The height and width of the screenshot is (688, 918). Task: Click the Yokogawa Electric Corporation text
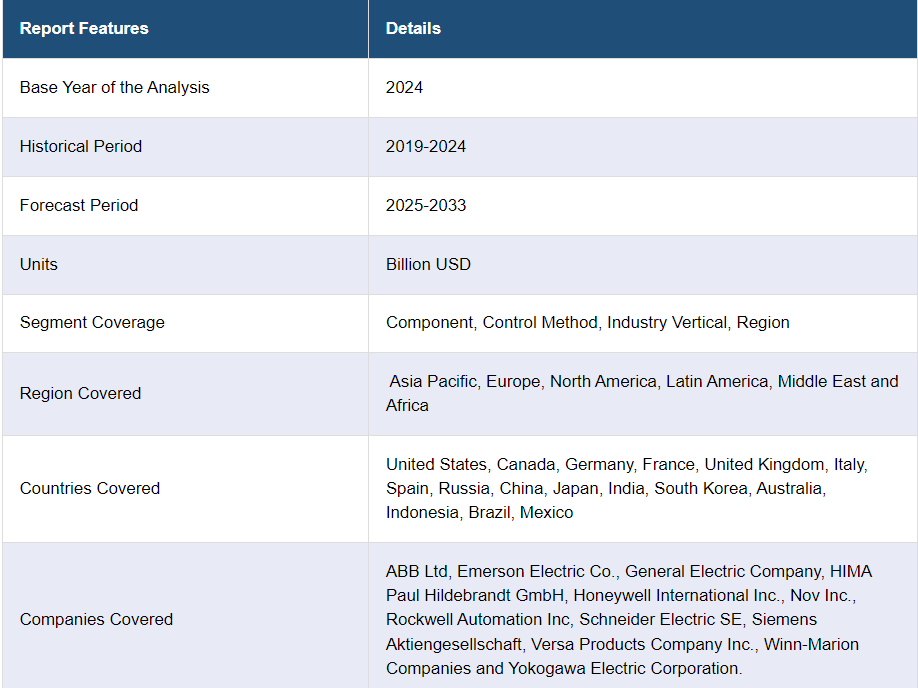[629, 669]
